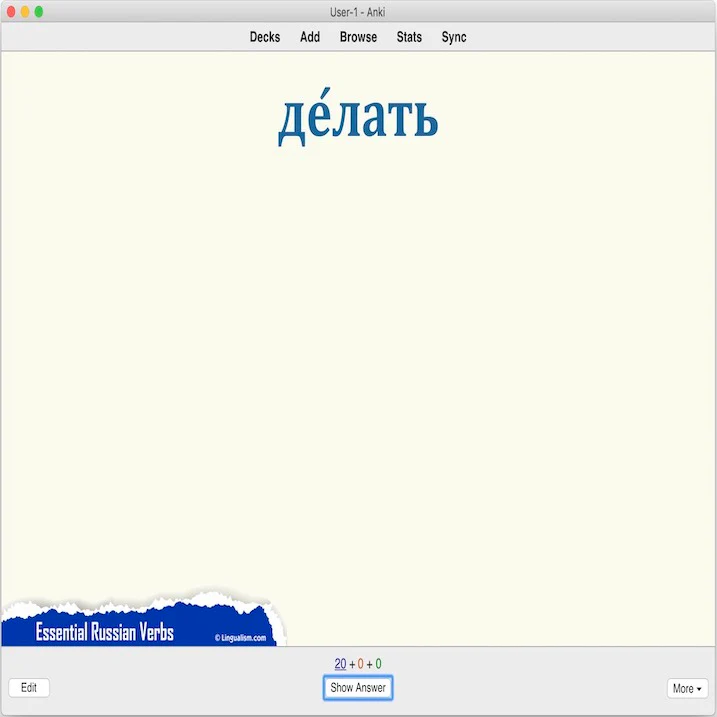Open the Decks list
Viewport: 717px width, 717px height.
(x=265, y=37)
